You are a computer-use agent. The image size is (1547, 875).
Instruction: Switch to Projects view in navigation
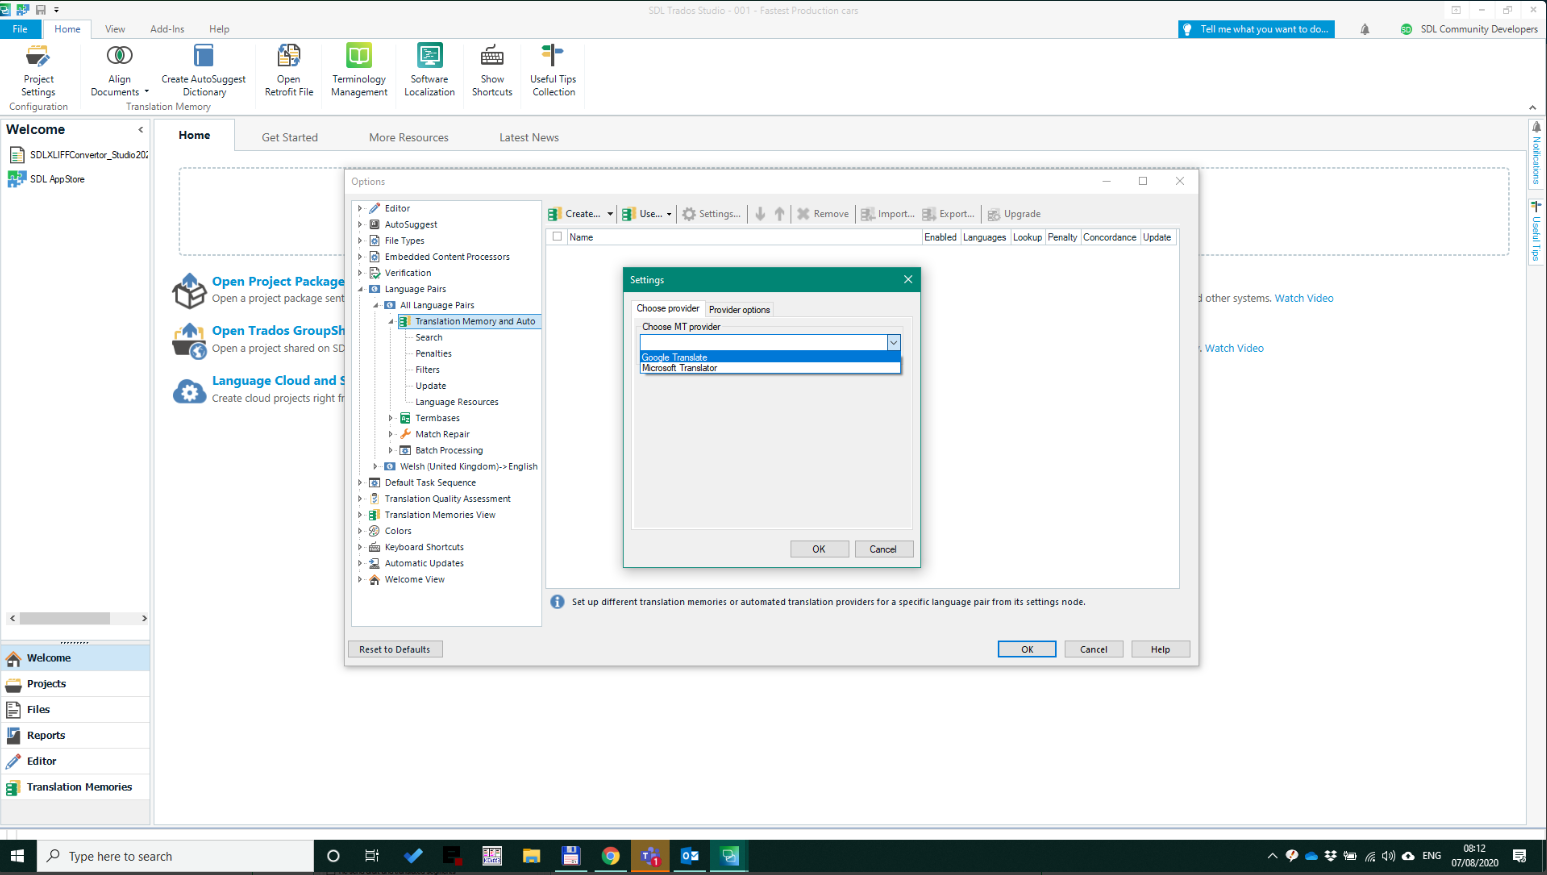75,684
